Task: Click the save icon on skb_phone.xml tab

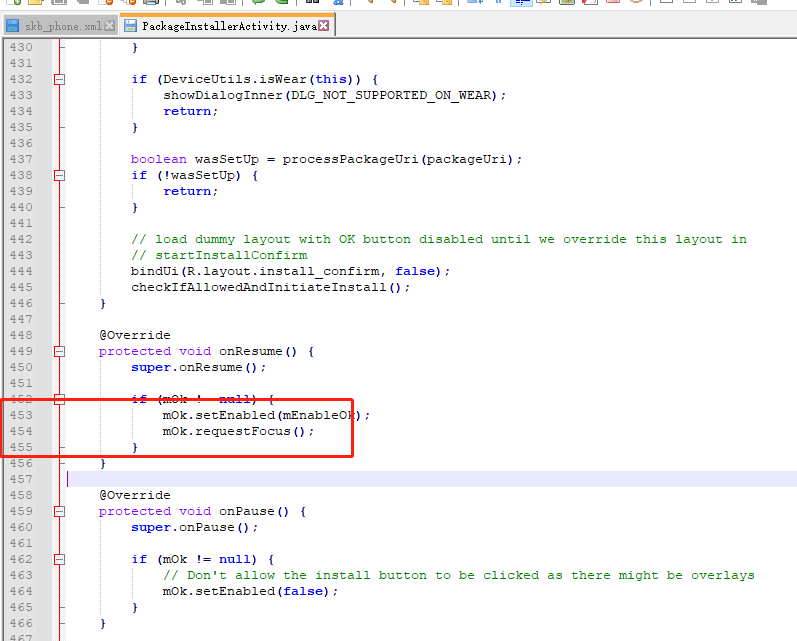Action: click(x=13, y=26)
